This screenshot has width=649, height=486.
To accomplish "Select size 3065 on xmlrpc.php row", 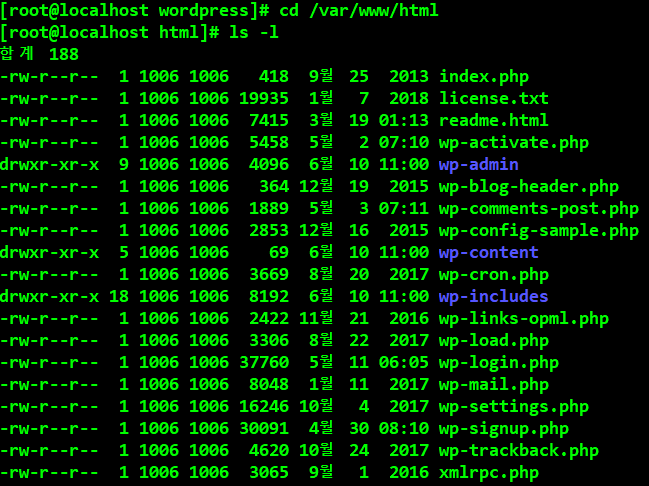I will click(x=269, y=472).
